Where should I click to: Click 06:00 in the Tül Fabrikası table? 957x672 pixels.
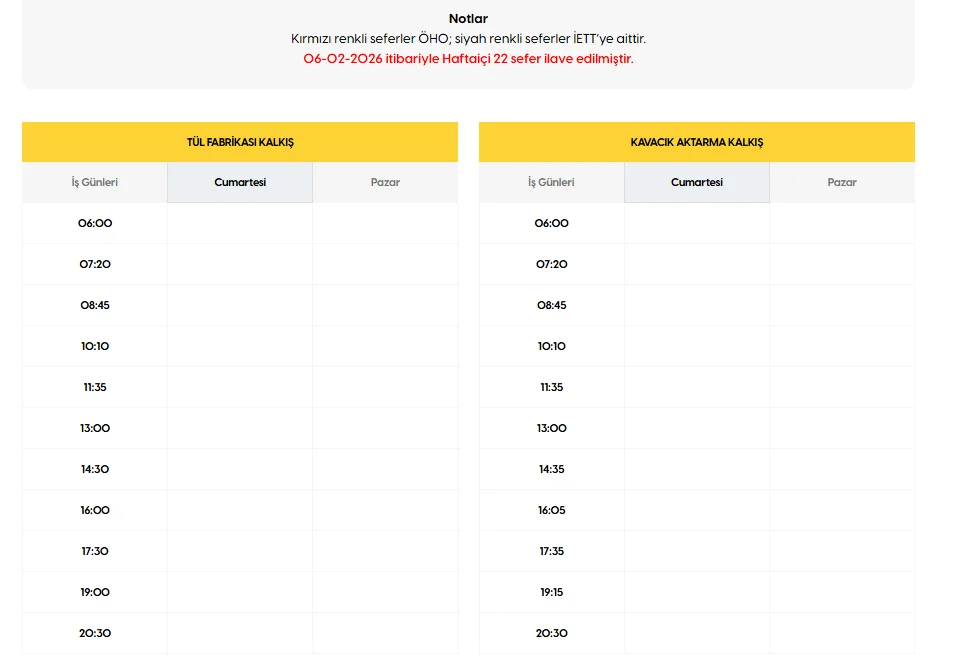(95, 223)
